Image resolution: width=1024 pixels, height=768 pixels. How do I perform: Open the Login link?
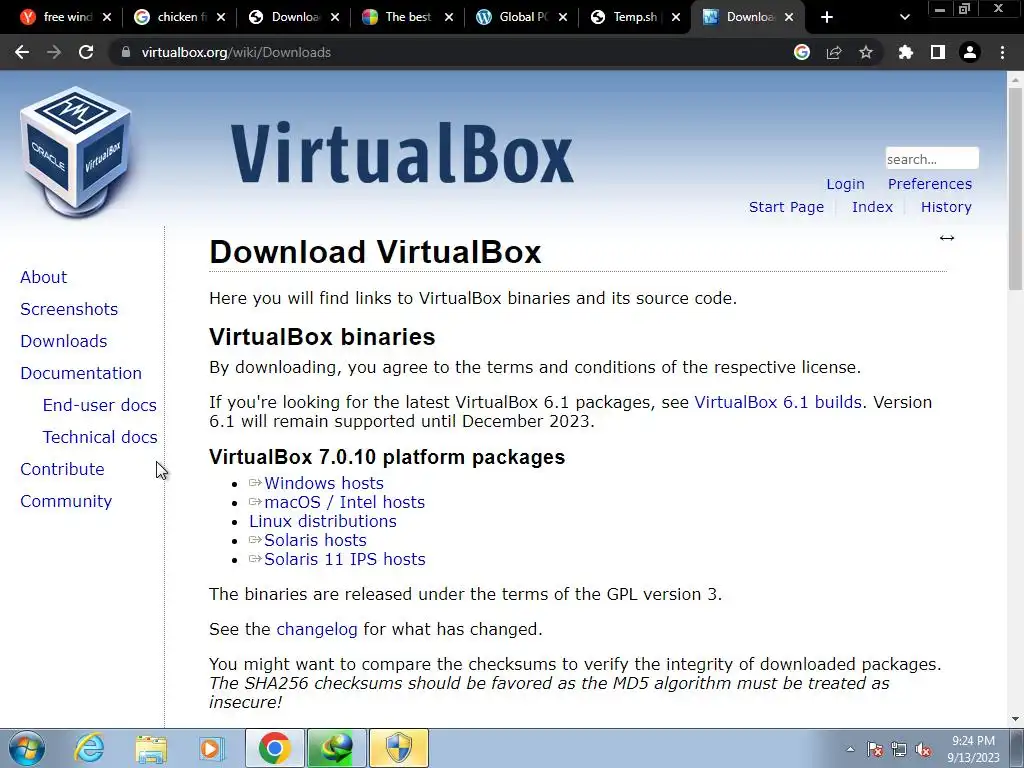click(x=845, y=184)
